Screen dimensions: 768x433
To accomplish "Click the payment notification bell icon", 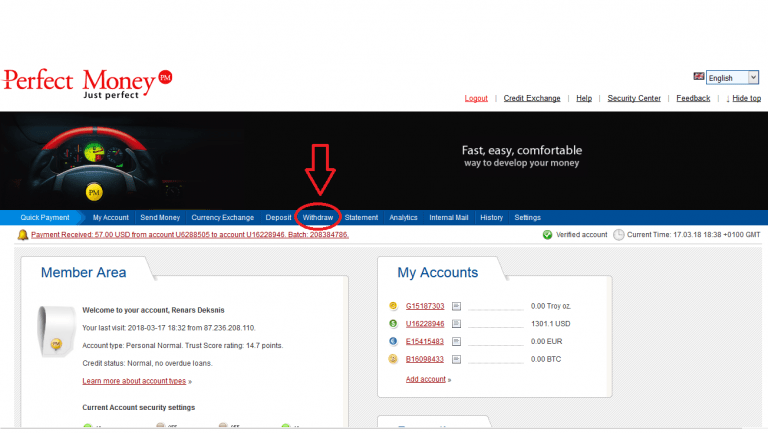I will click(x=23, y=235).
